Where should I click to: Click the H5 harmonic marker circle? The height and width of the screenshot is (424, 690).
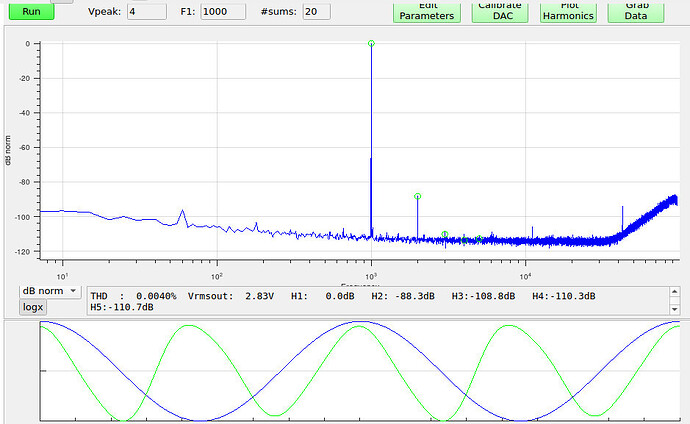click(x=479, y=239)
